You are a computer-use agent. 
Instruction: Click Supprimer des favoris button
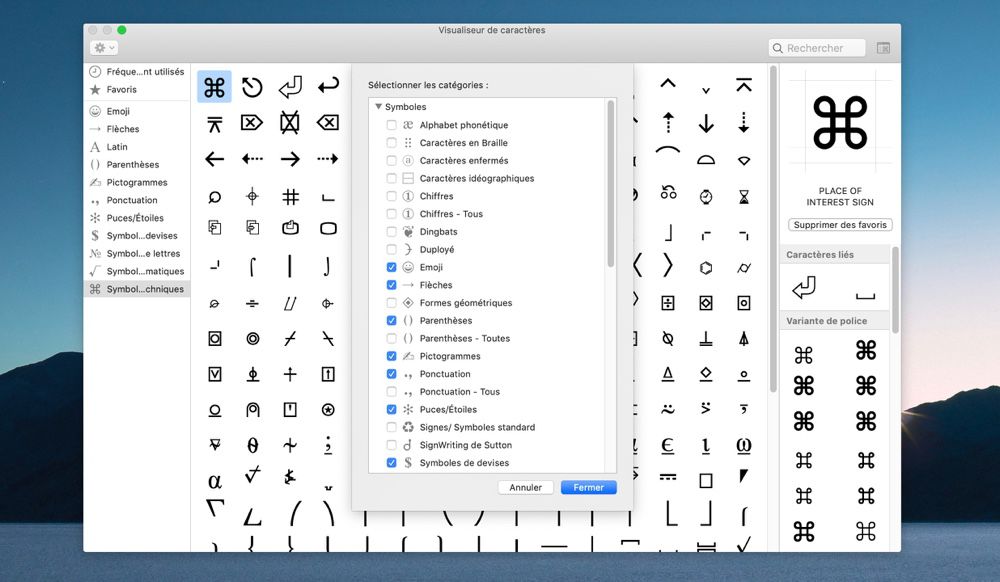pyautogui.click(x=840, y=225)
